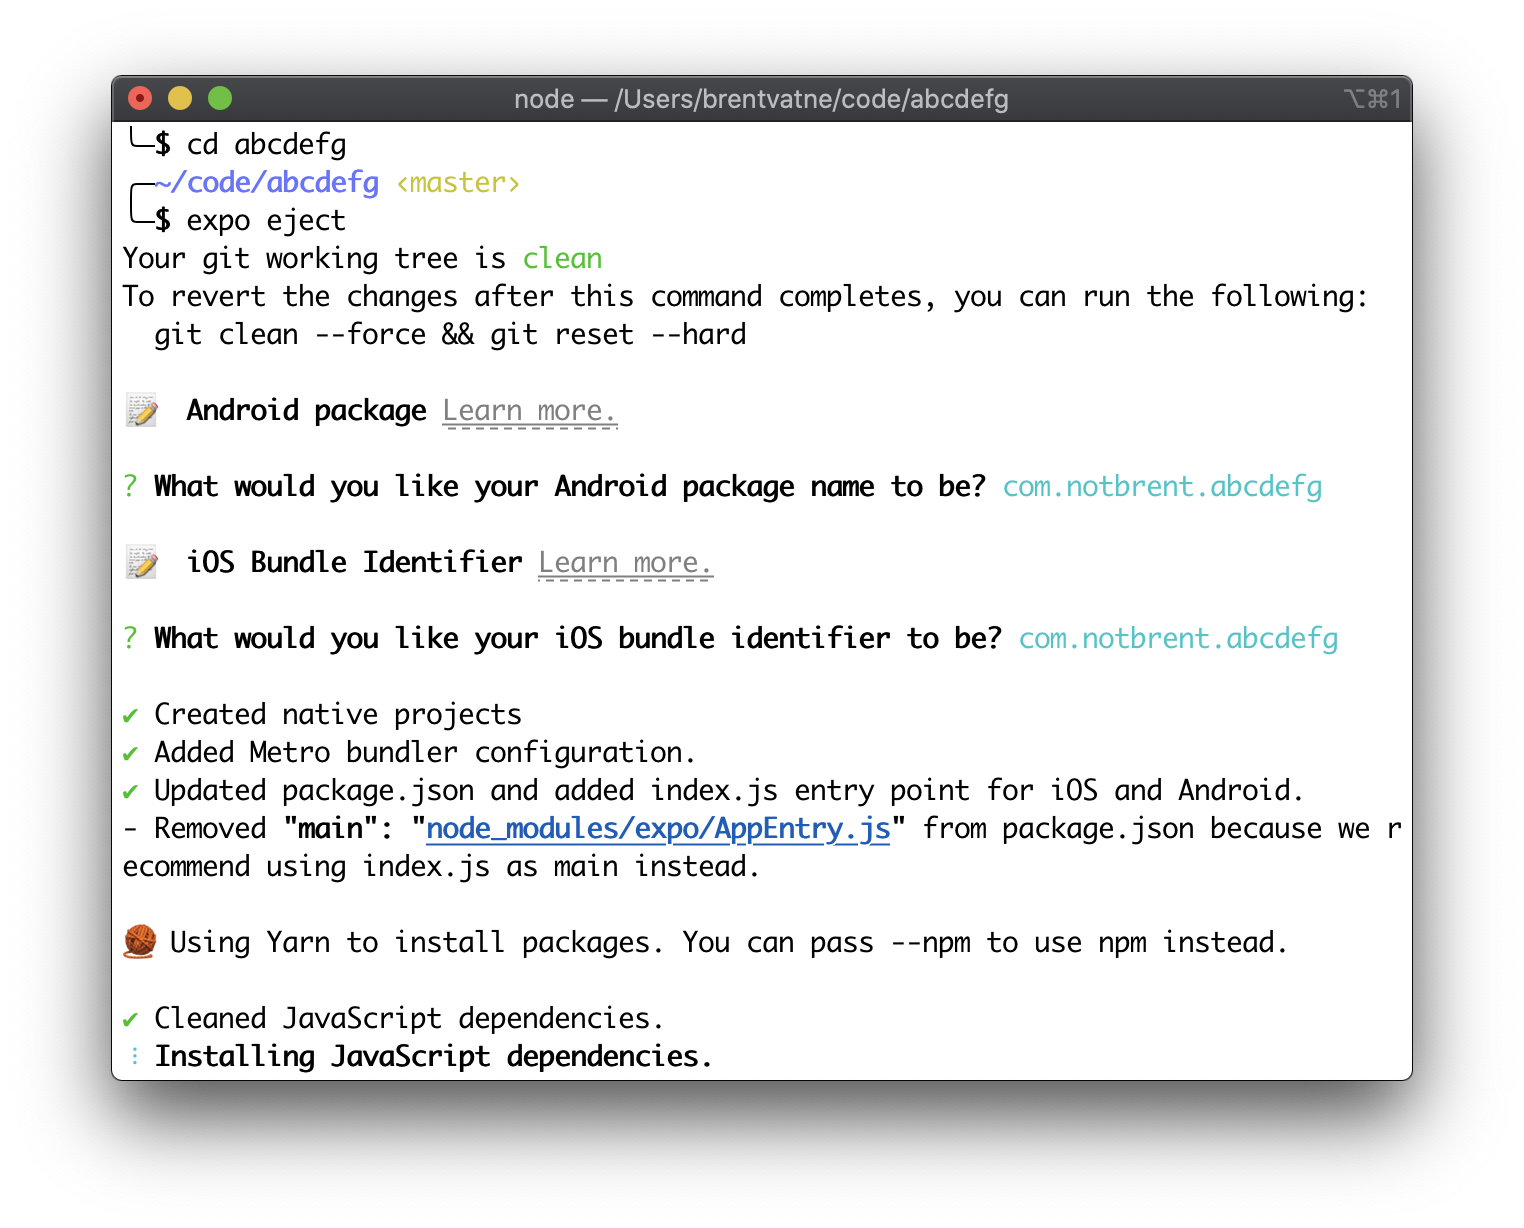Click the ~/code/abcdefg path text
This screenshot has height=1228, width=1524.
266,182
